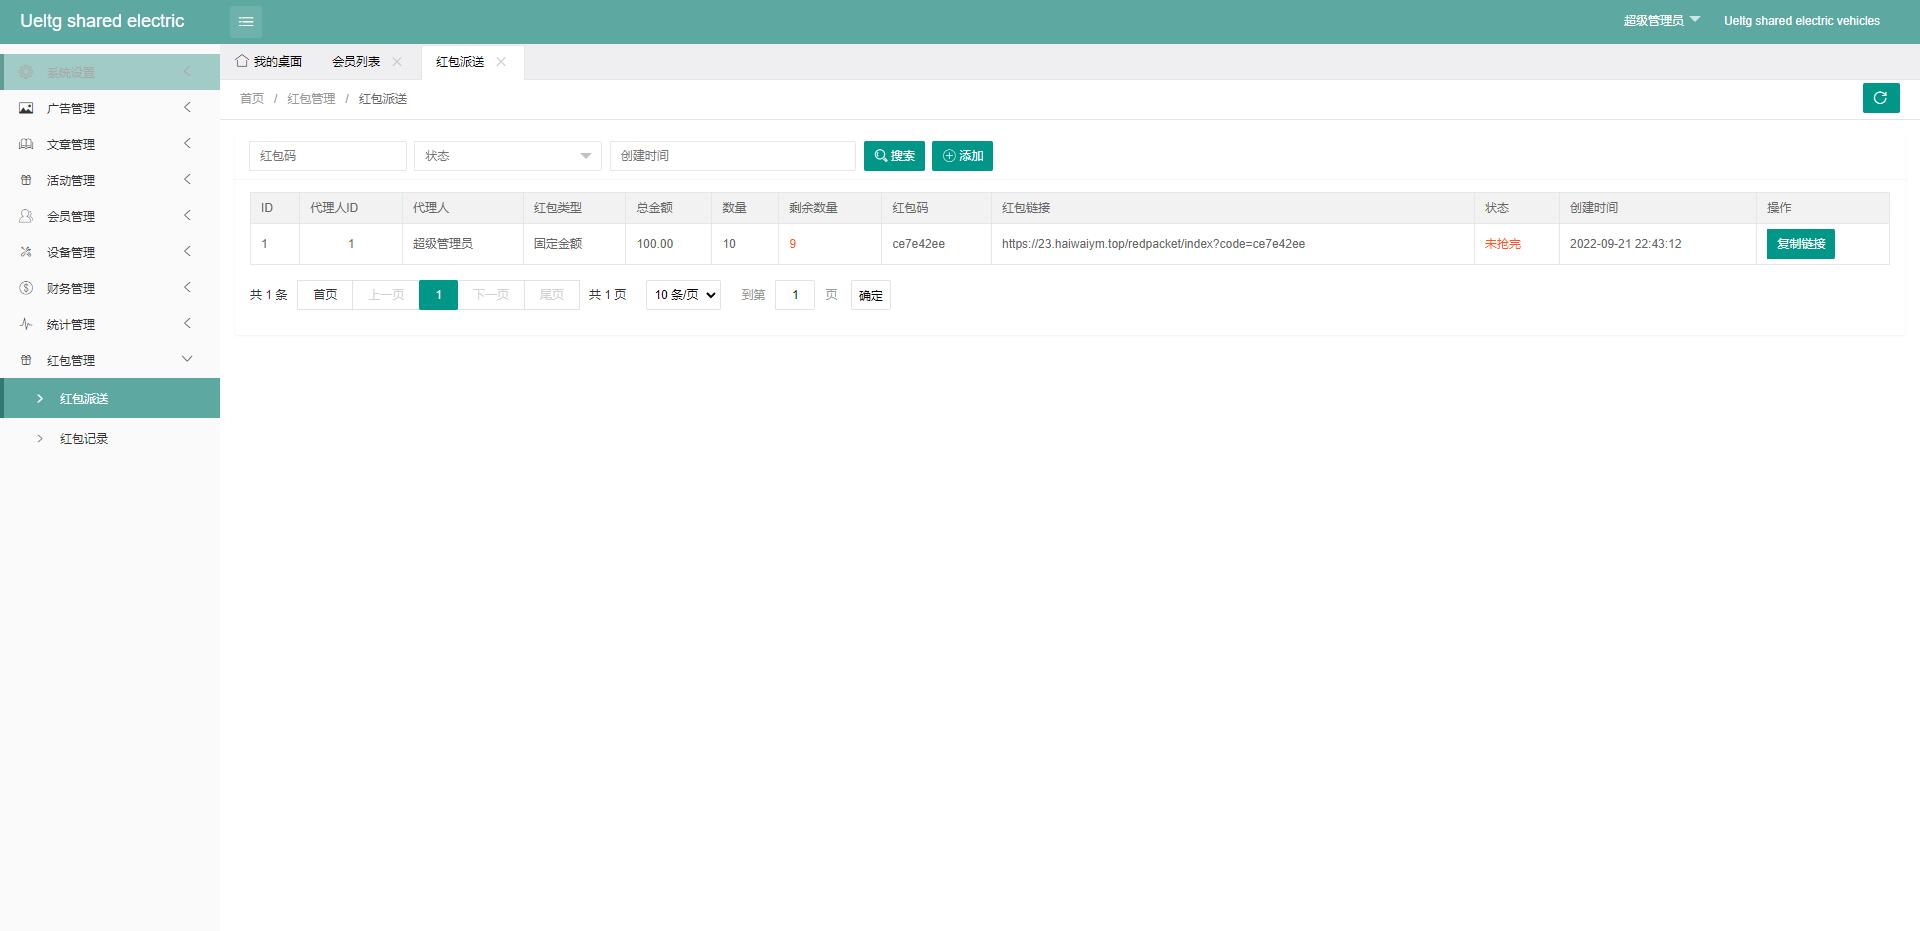The width and height of the screenshot is (1920, 931).
Task: Collapse the 红包管理 submenu chevron
Action: coord(186,359)
